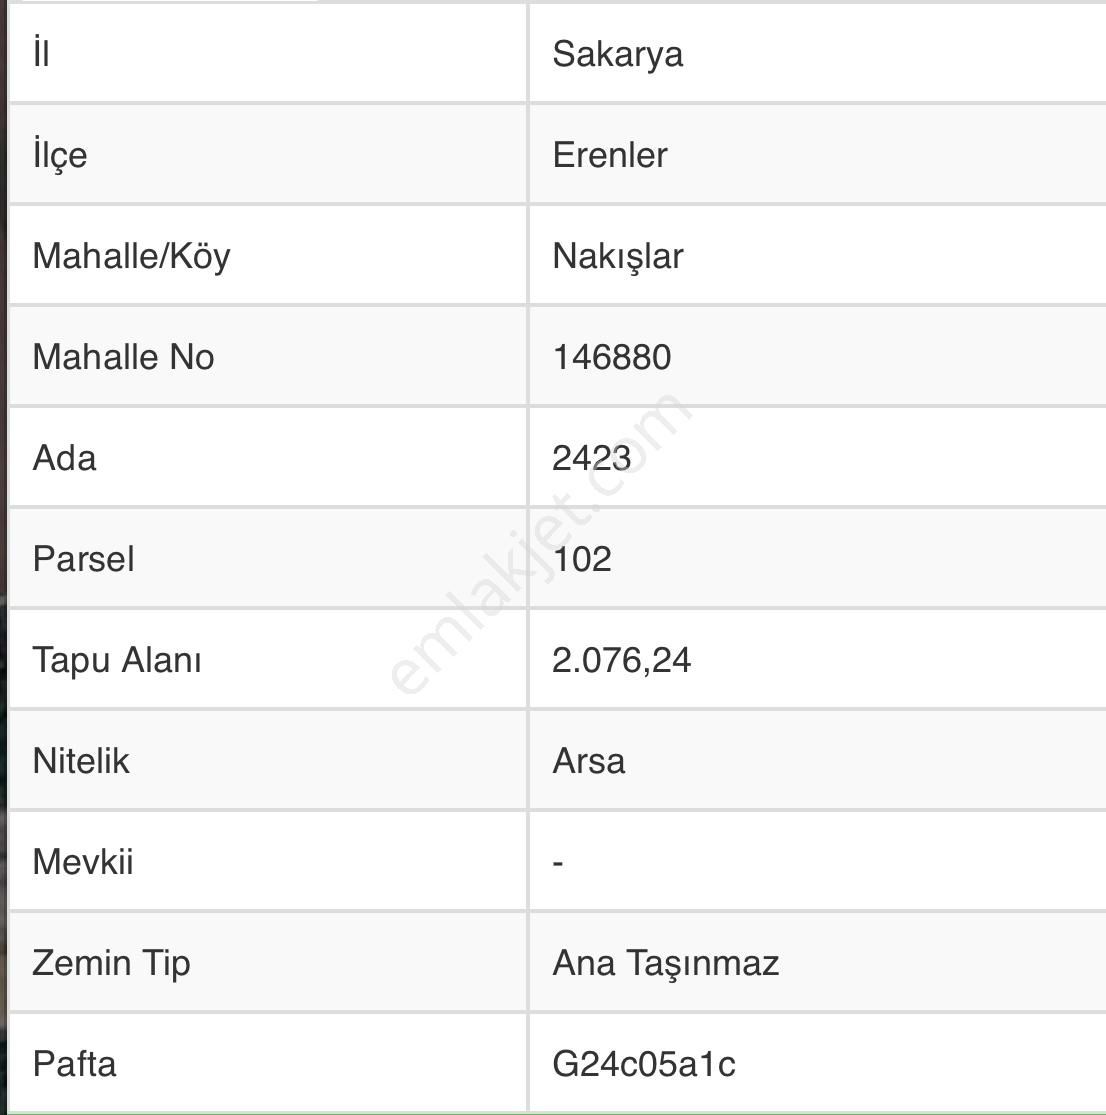This screenshot has height=1115, width=1106.
Task: Click the "Nakışlar" neighborhood value
Action: tap(617, 256)
